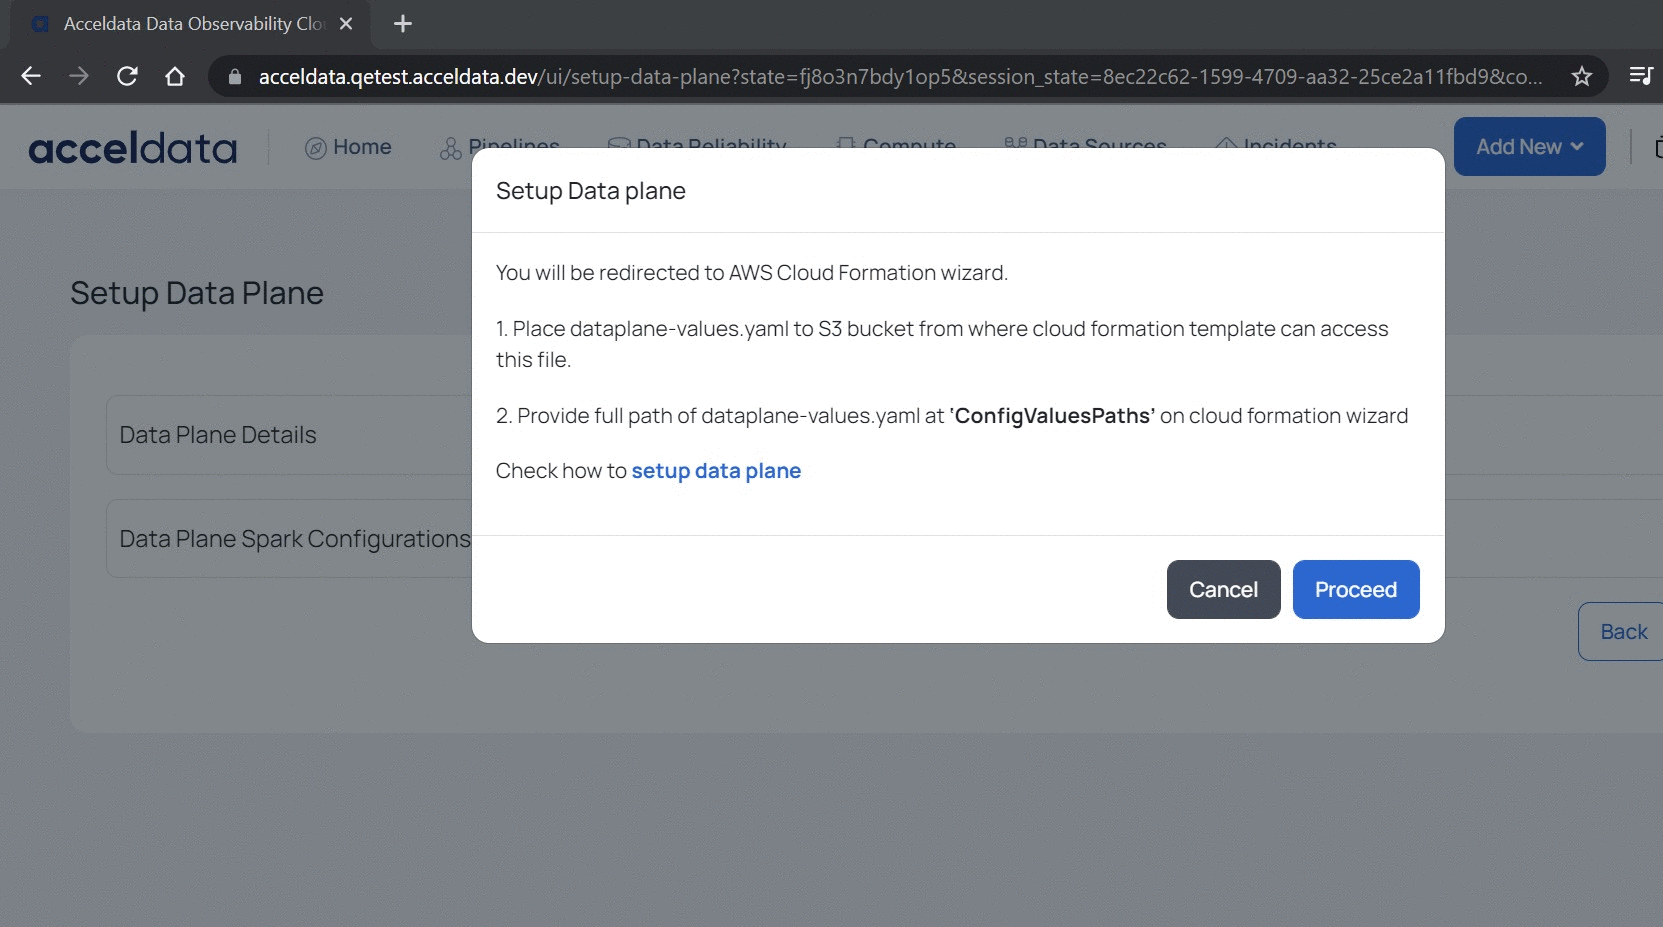Click the Pipelines nav icon
The image size is (1663, 927).
point(450,148)
